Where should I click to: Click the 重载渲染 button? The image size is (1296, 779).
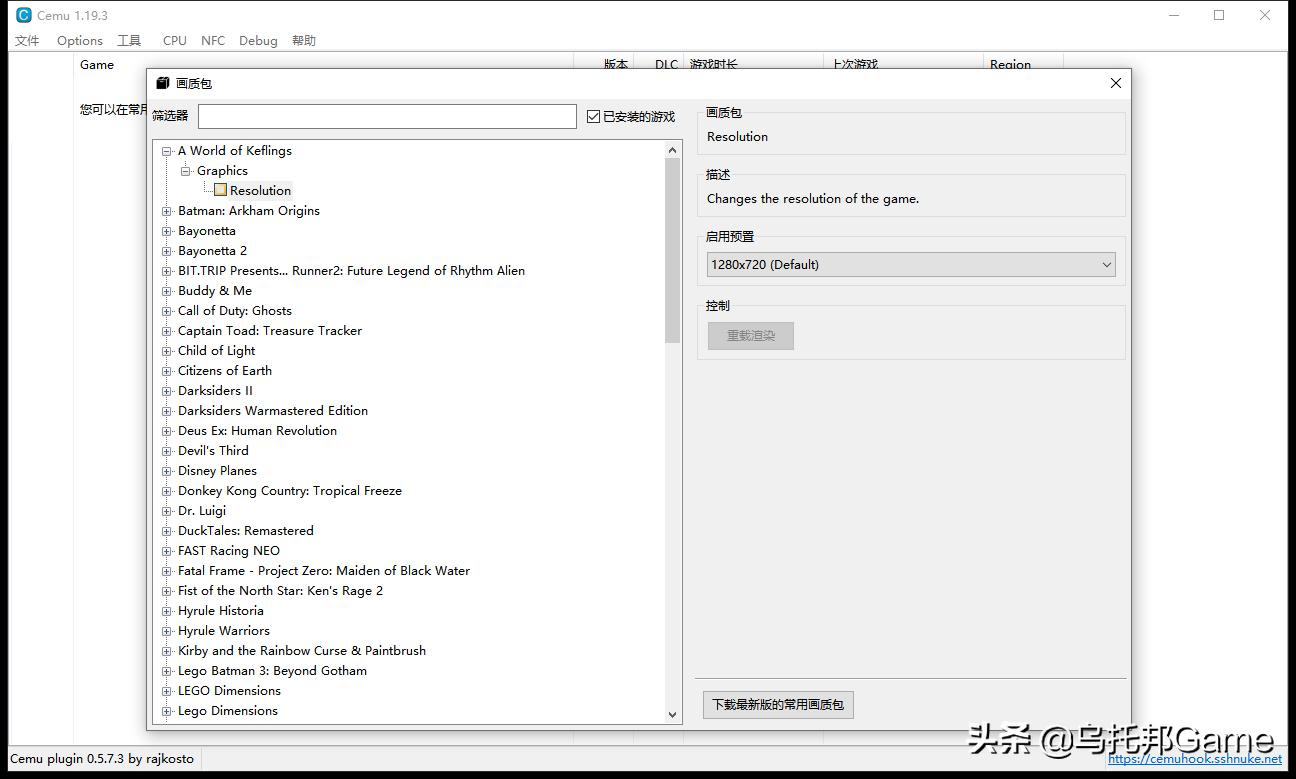coord(751,336)
